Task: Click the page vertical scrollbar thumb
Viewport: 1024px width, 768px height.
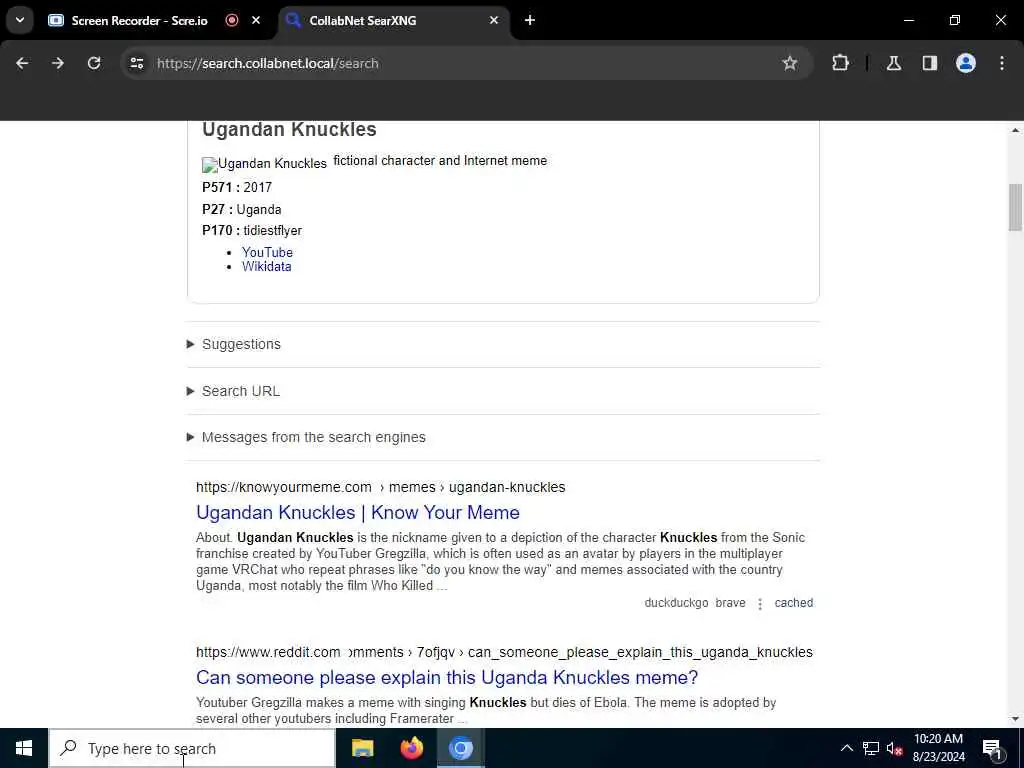Action: tap(1015, 208)
